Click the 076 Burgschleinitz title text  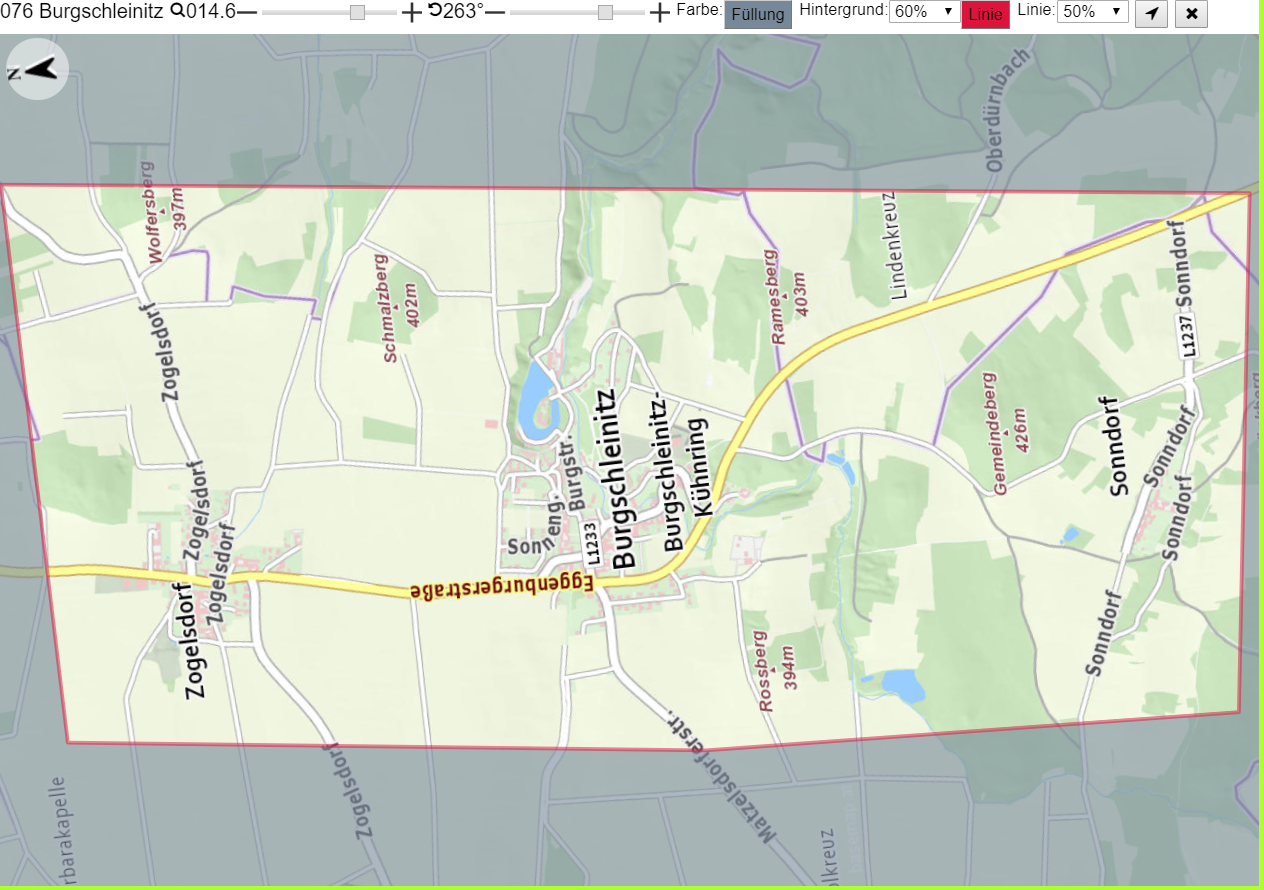[x=82, y=12]
